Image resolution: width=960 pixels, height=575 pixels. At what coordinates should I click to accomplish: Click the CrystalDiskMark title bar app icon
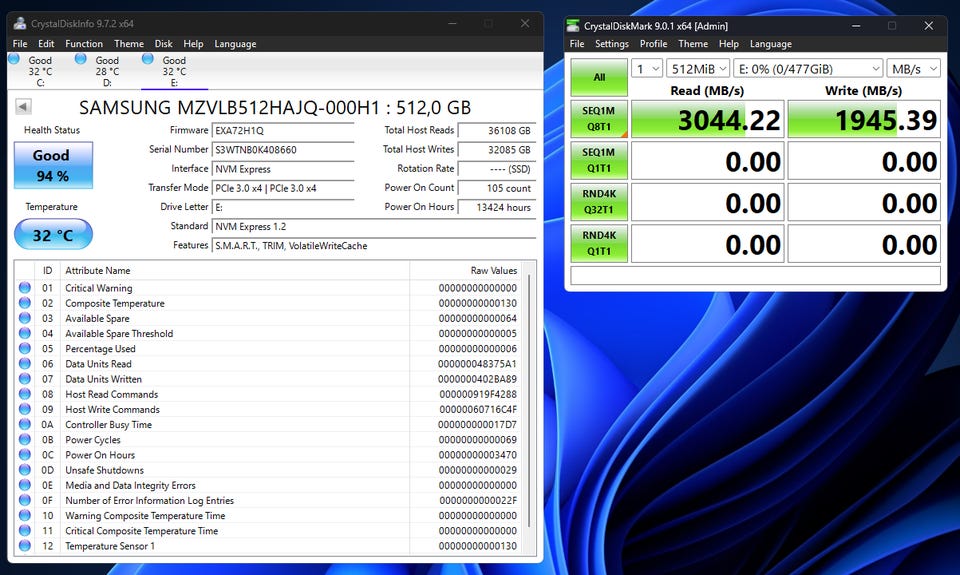573,26
